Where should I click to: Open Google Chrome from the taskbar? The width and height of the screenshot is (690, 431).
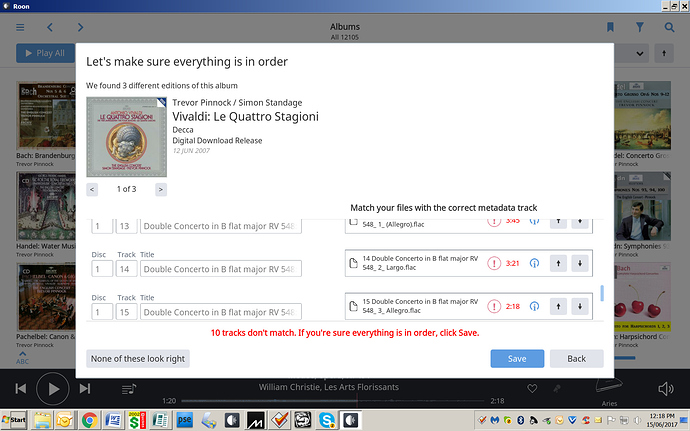(x=89, y=420)
